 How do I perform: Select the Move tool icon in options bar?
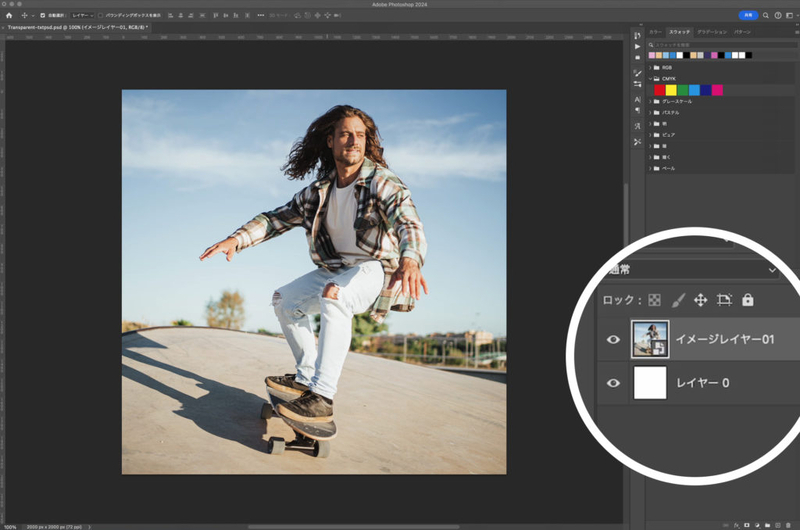pyautogui.click(x=24, y=16)
